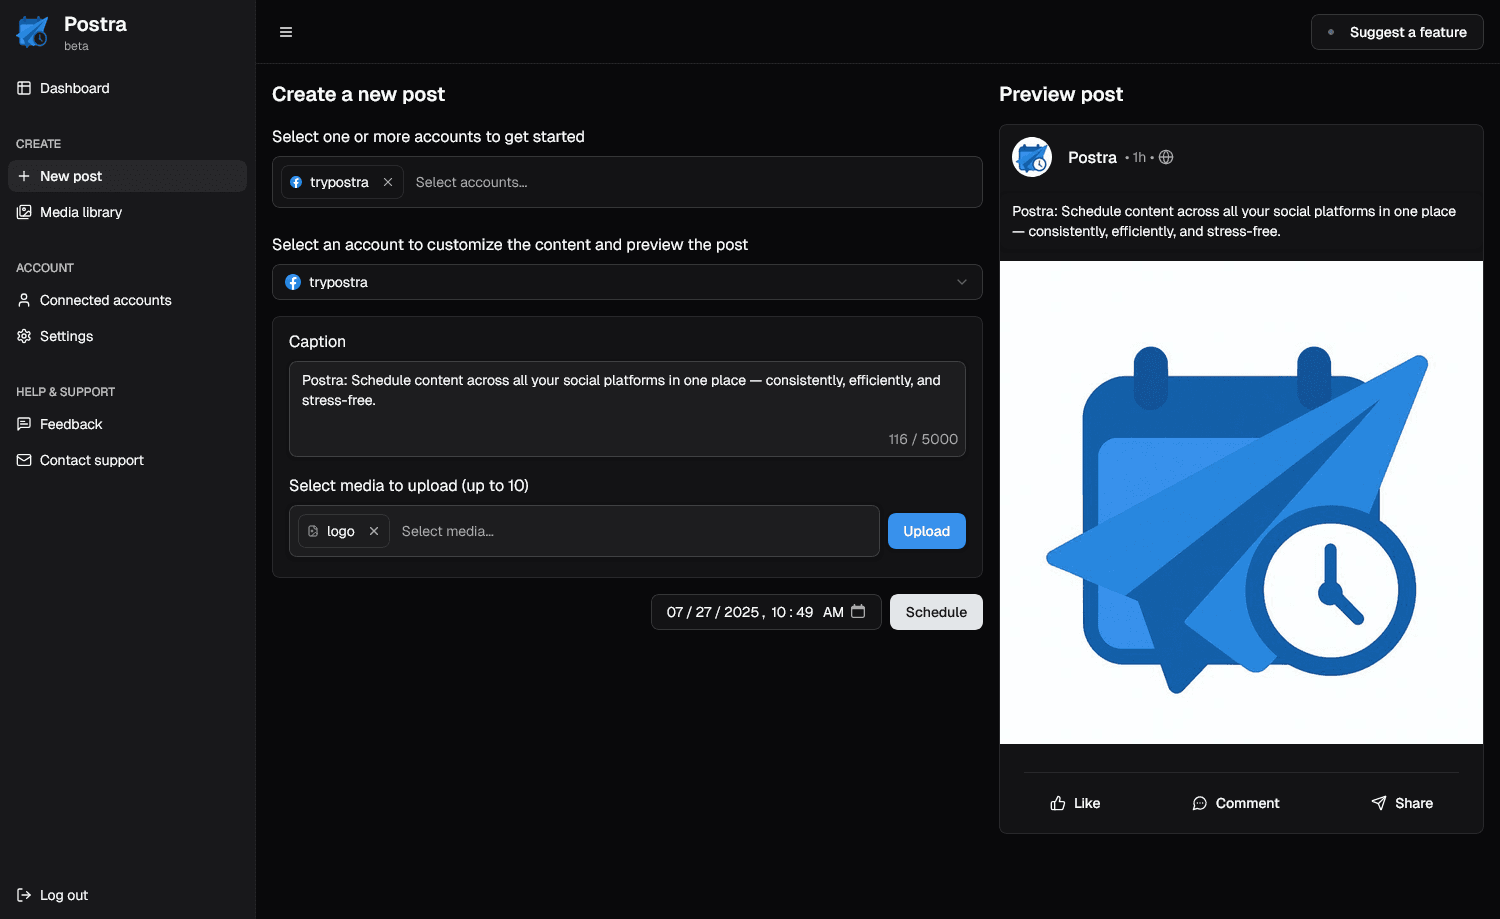Click Contact support in the sidebar
This screenshot has width=1500, height=919.
(x=127, y=460)
